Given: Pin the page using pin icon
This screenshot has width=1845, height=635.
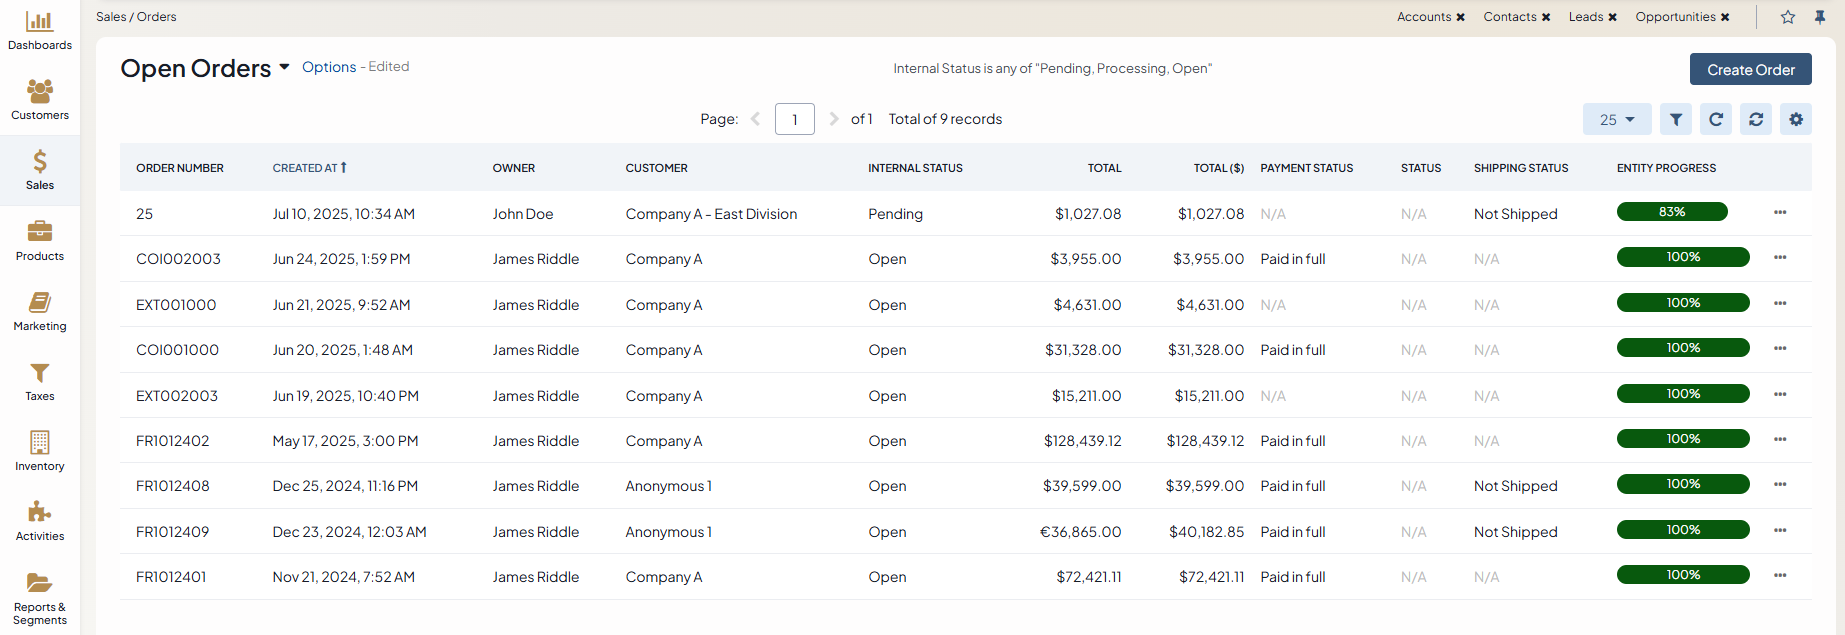Looking at the screenshot, I should click(1820, 17).
